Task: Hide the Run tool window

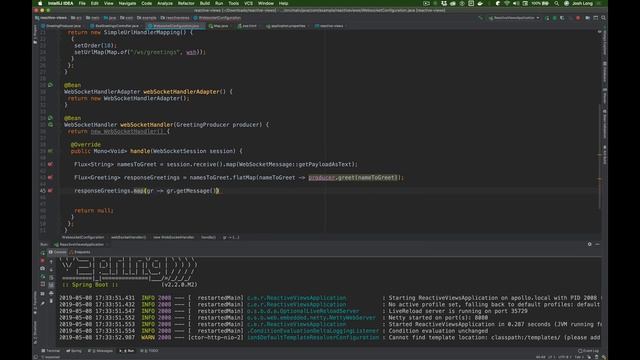Action: [x=598, y=244]
